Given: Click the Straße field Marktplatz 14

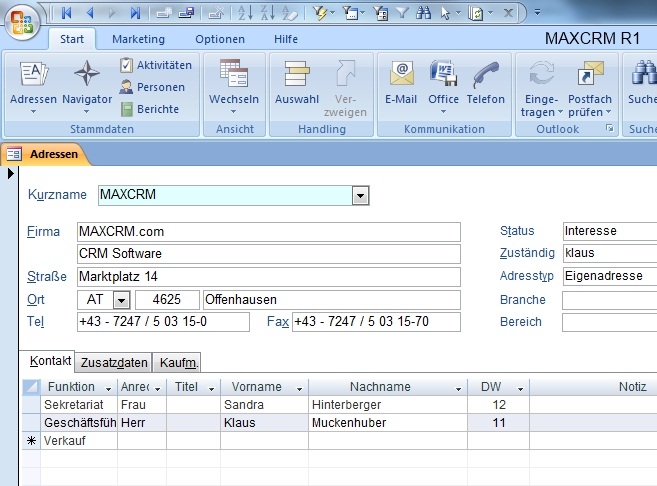Looking at the screenshot, I should pyautogui.click(x=267, y=277).
